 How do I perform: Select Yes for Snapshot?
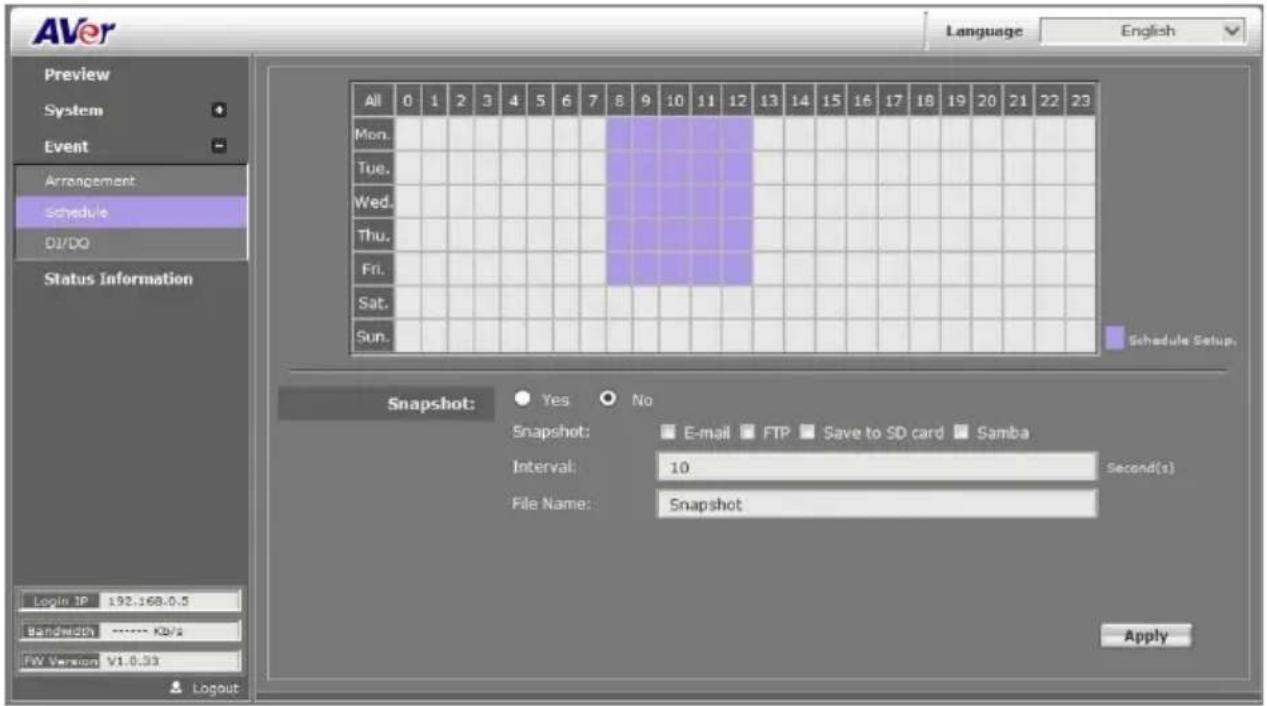tap(522, 400)
